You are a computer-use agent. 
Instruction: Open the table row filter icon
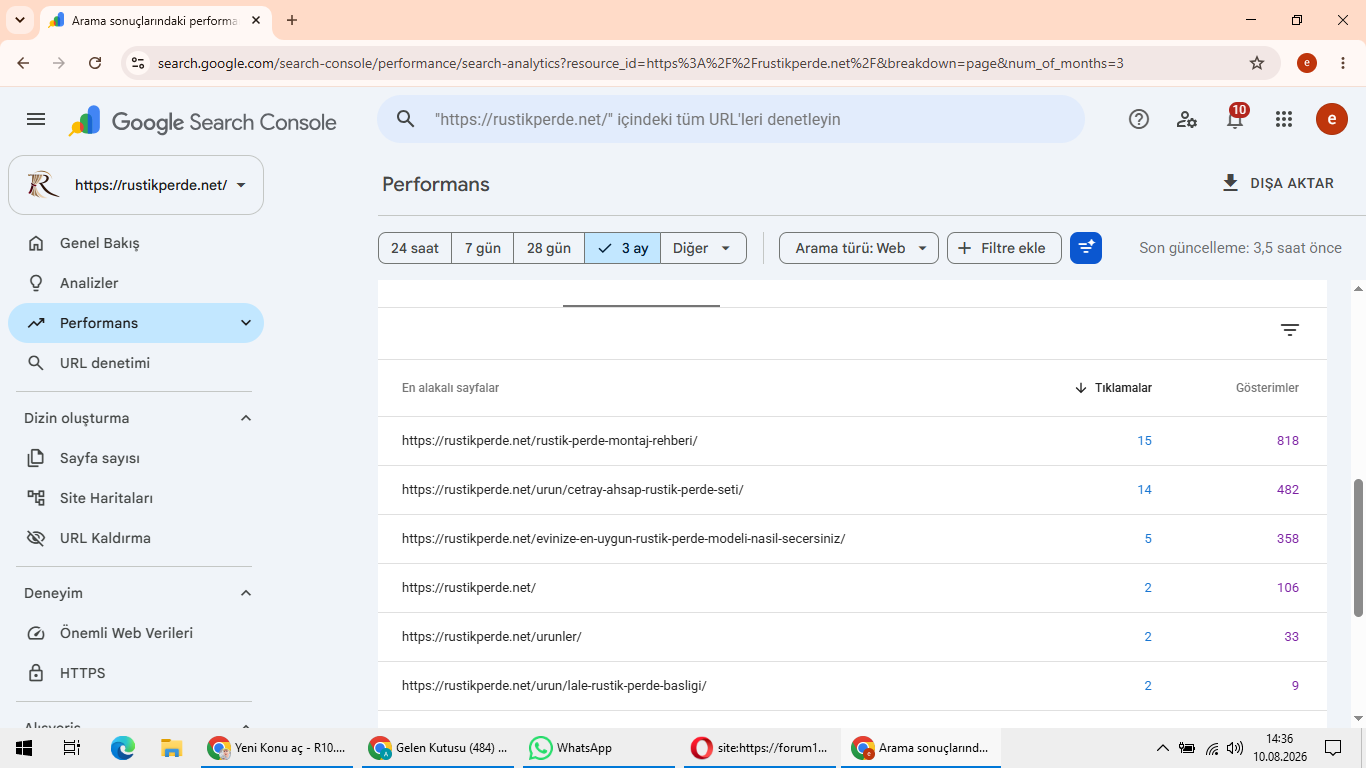pos(1290,330)
